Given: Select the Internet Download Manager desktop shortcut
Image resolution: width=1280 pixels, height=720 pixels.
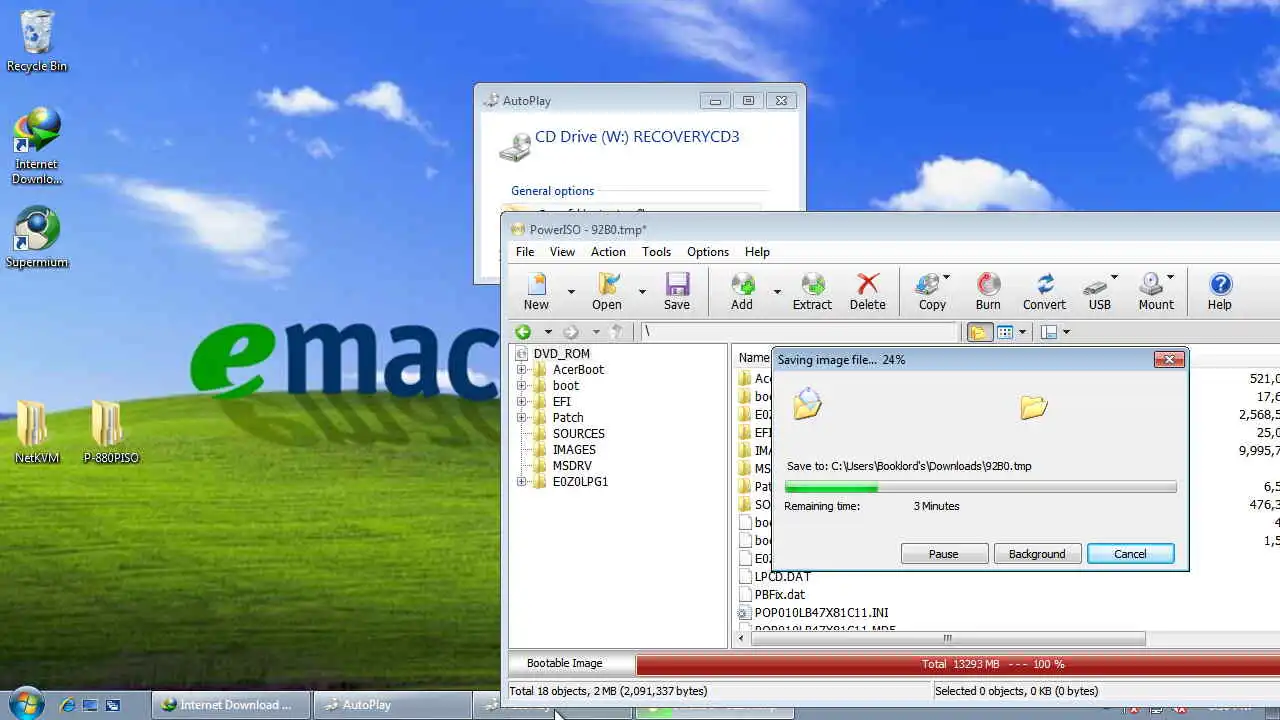Looking at the screenshot, I should tap(37, 146).
